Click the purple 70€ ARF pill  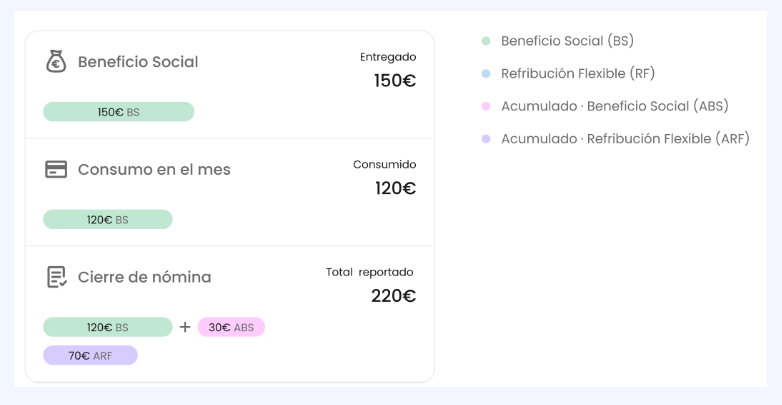coord(90,355)
